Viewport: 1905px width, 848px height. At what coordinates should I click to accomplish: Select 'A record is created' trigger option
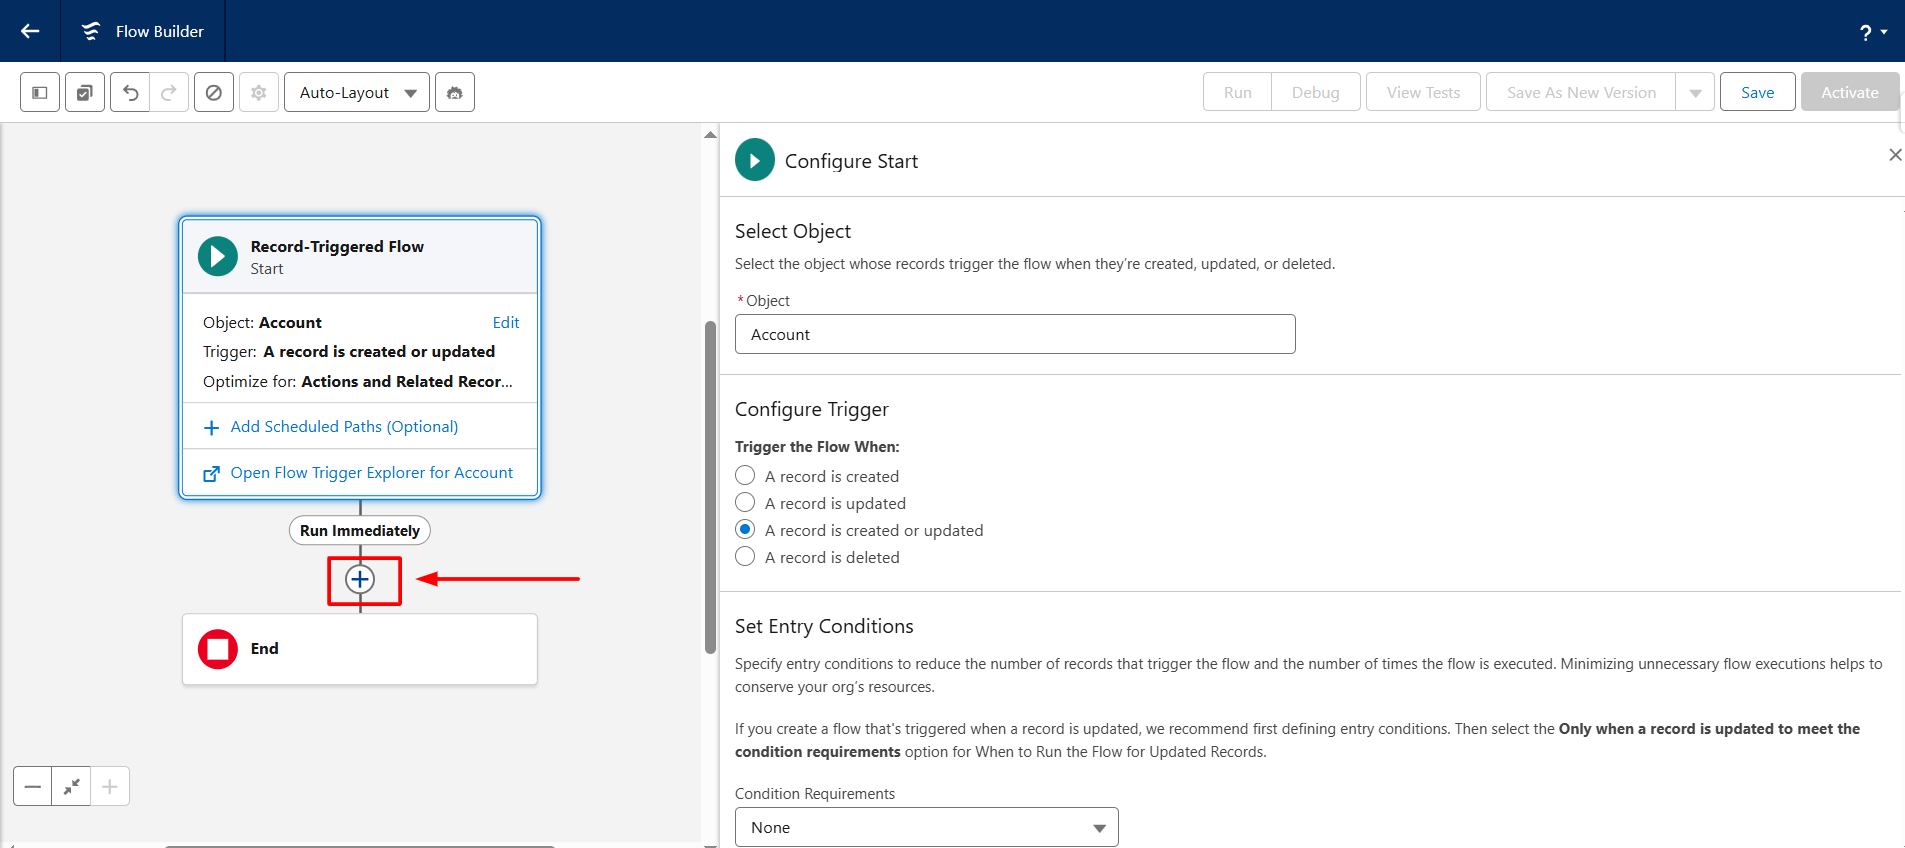coord(745,476)
